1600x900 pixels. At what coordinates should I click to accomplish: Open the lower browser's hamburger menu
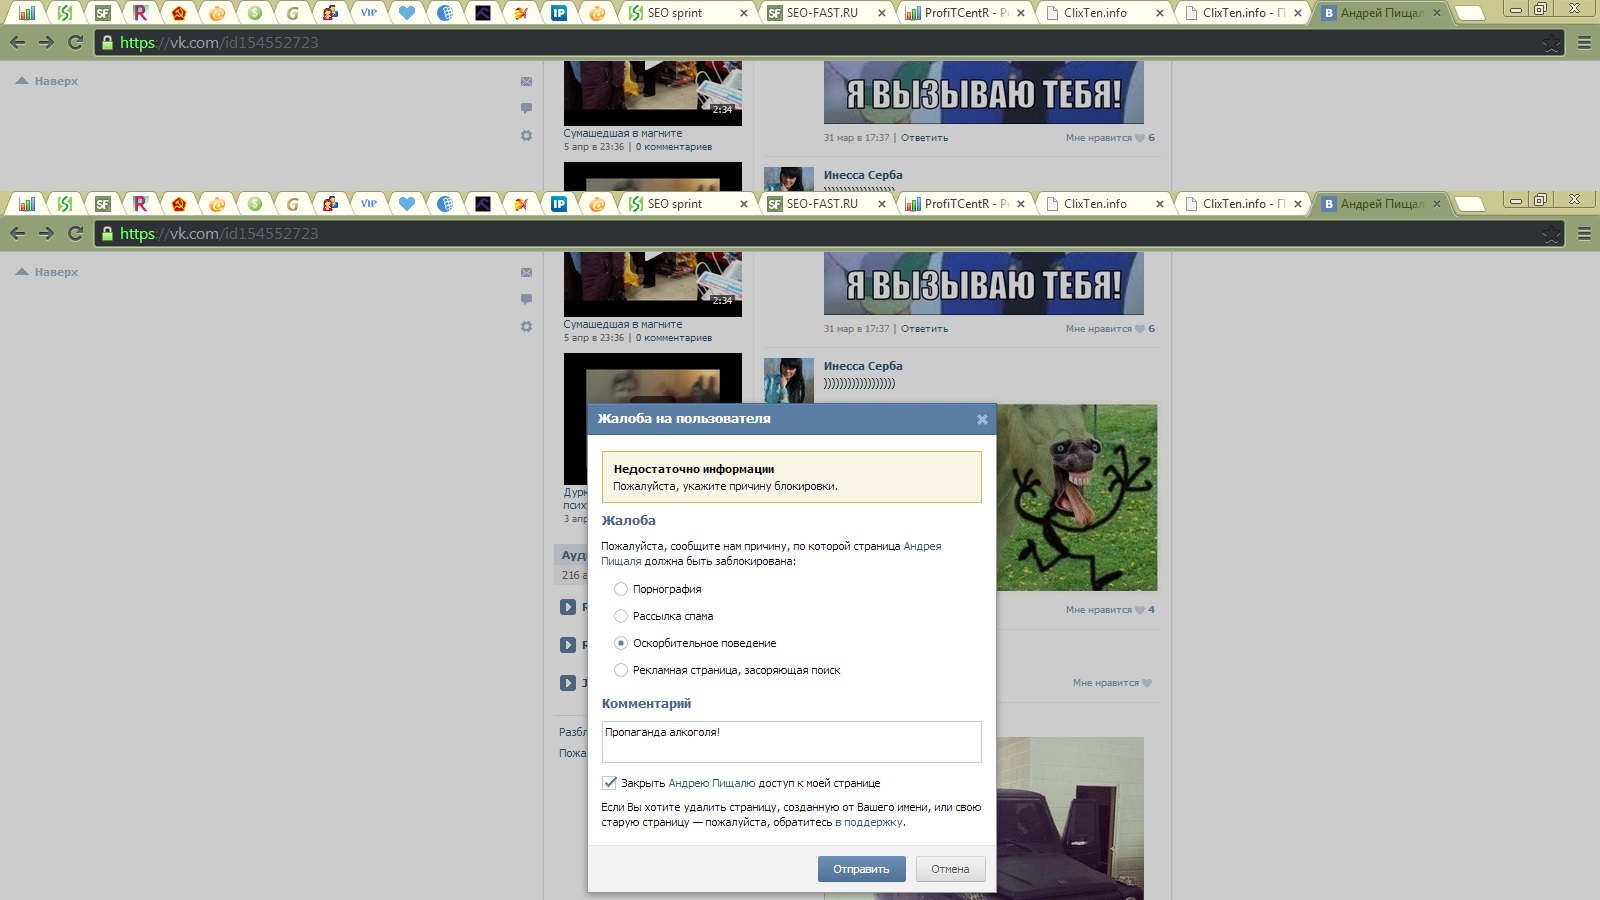1584,233
